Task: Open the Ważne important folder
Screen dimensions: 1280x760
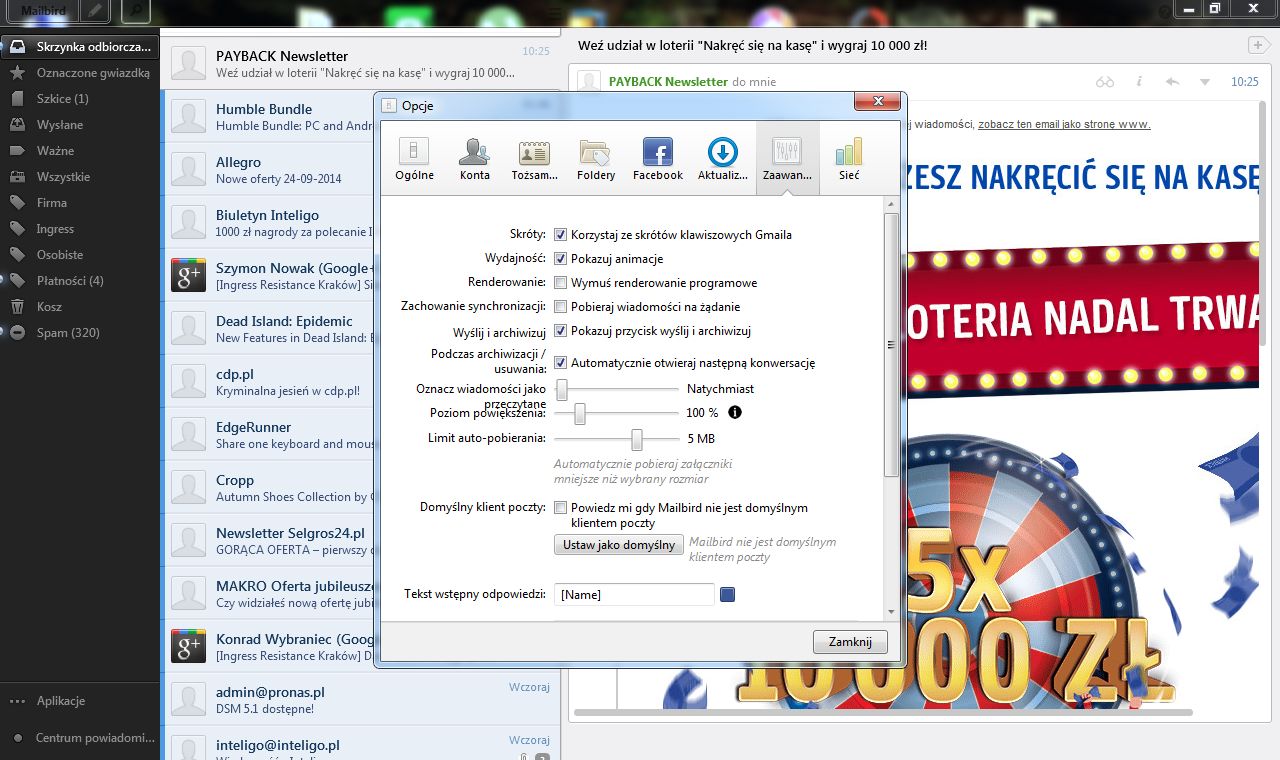Action: pyautogui.click(x=80, y=150)
